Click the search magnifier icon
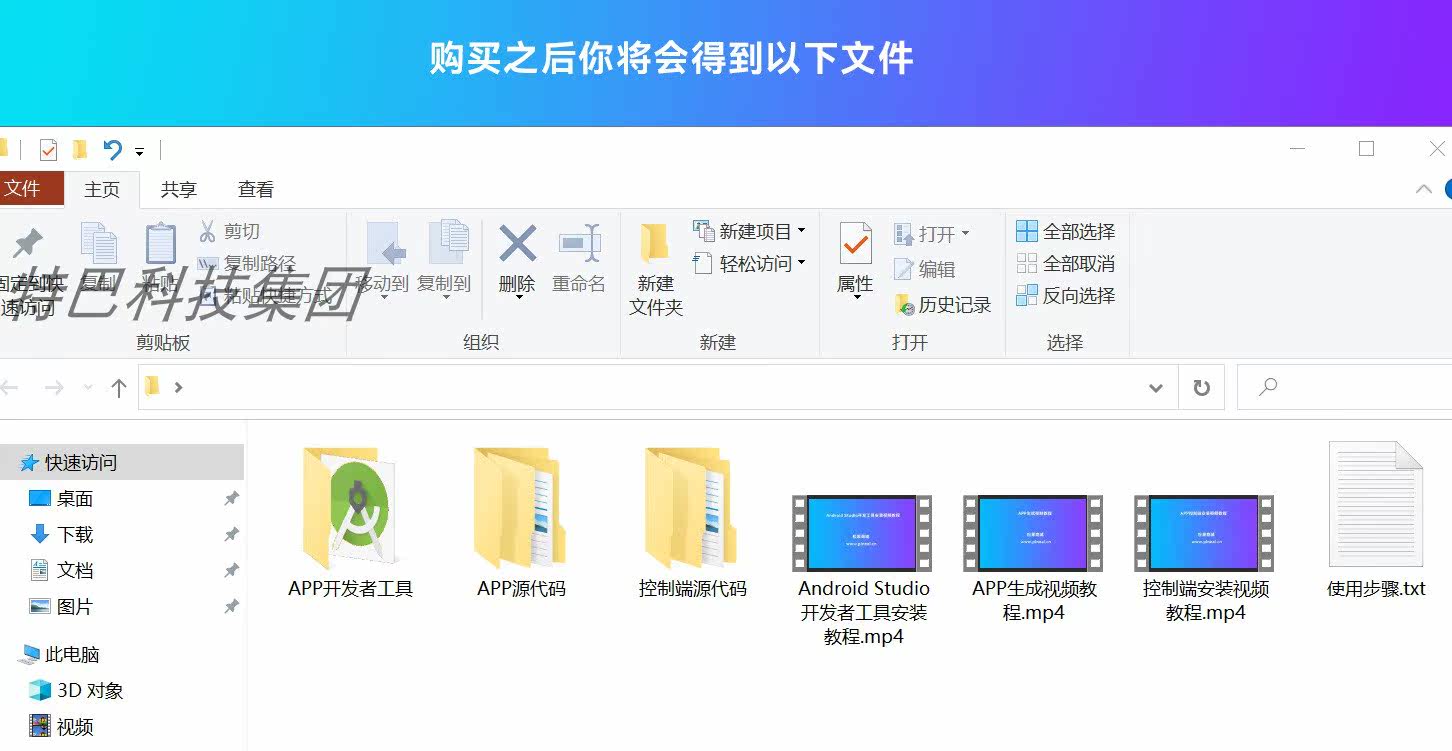 (x=1268, y=387)
